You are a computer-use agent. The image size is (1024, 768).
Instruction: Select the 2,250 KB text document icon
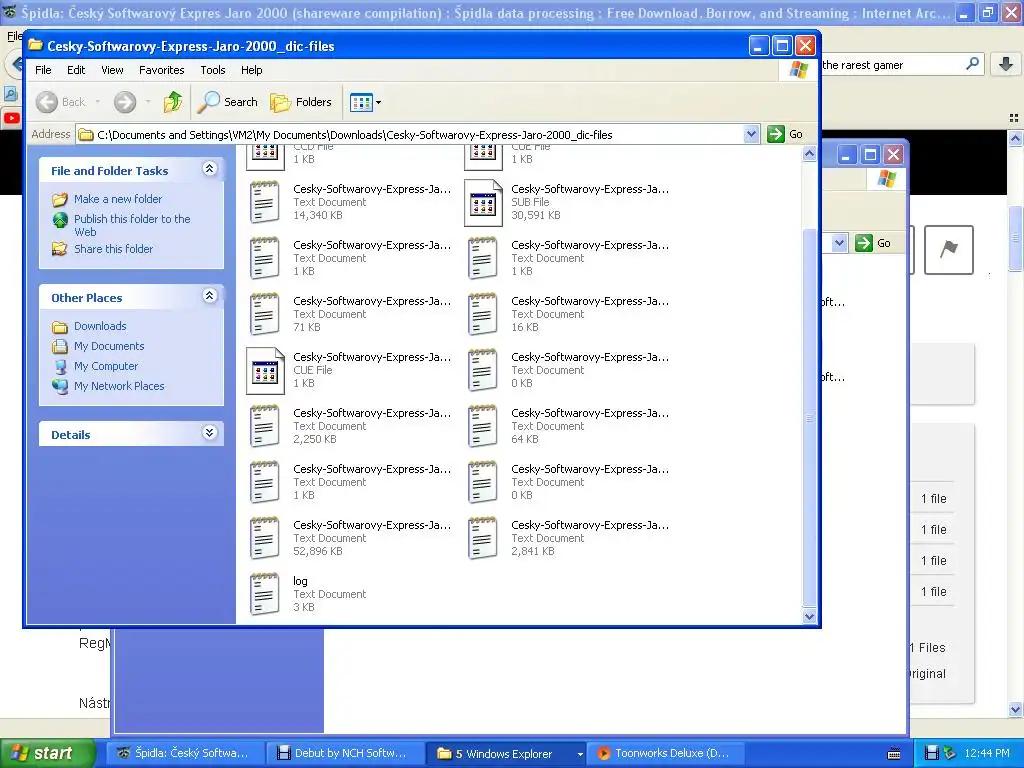264,426
